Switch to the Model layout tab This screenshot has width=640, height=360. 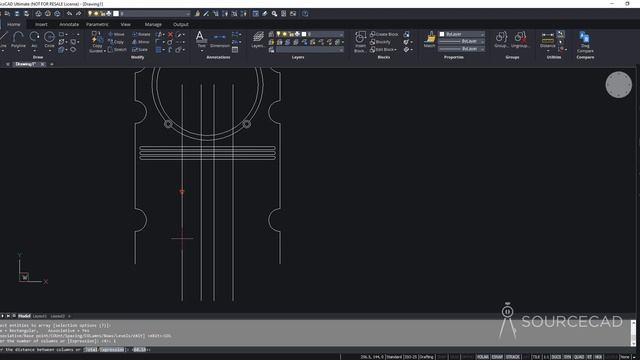click(24, 316)
